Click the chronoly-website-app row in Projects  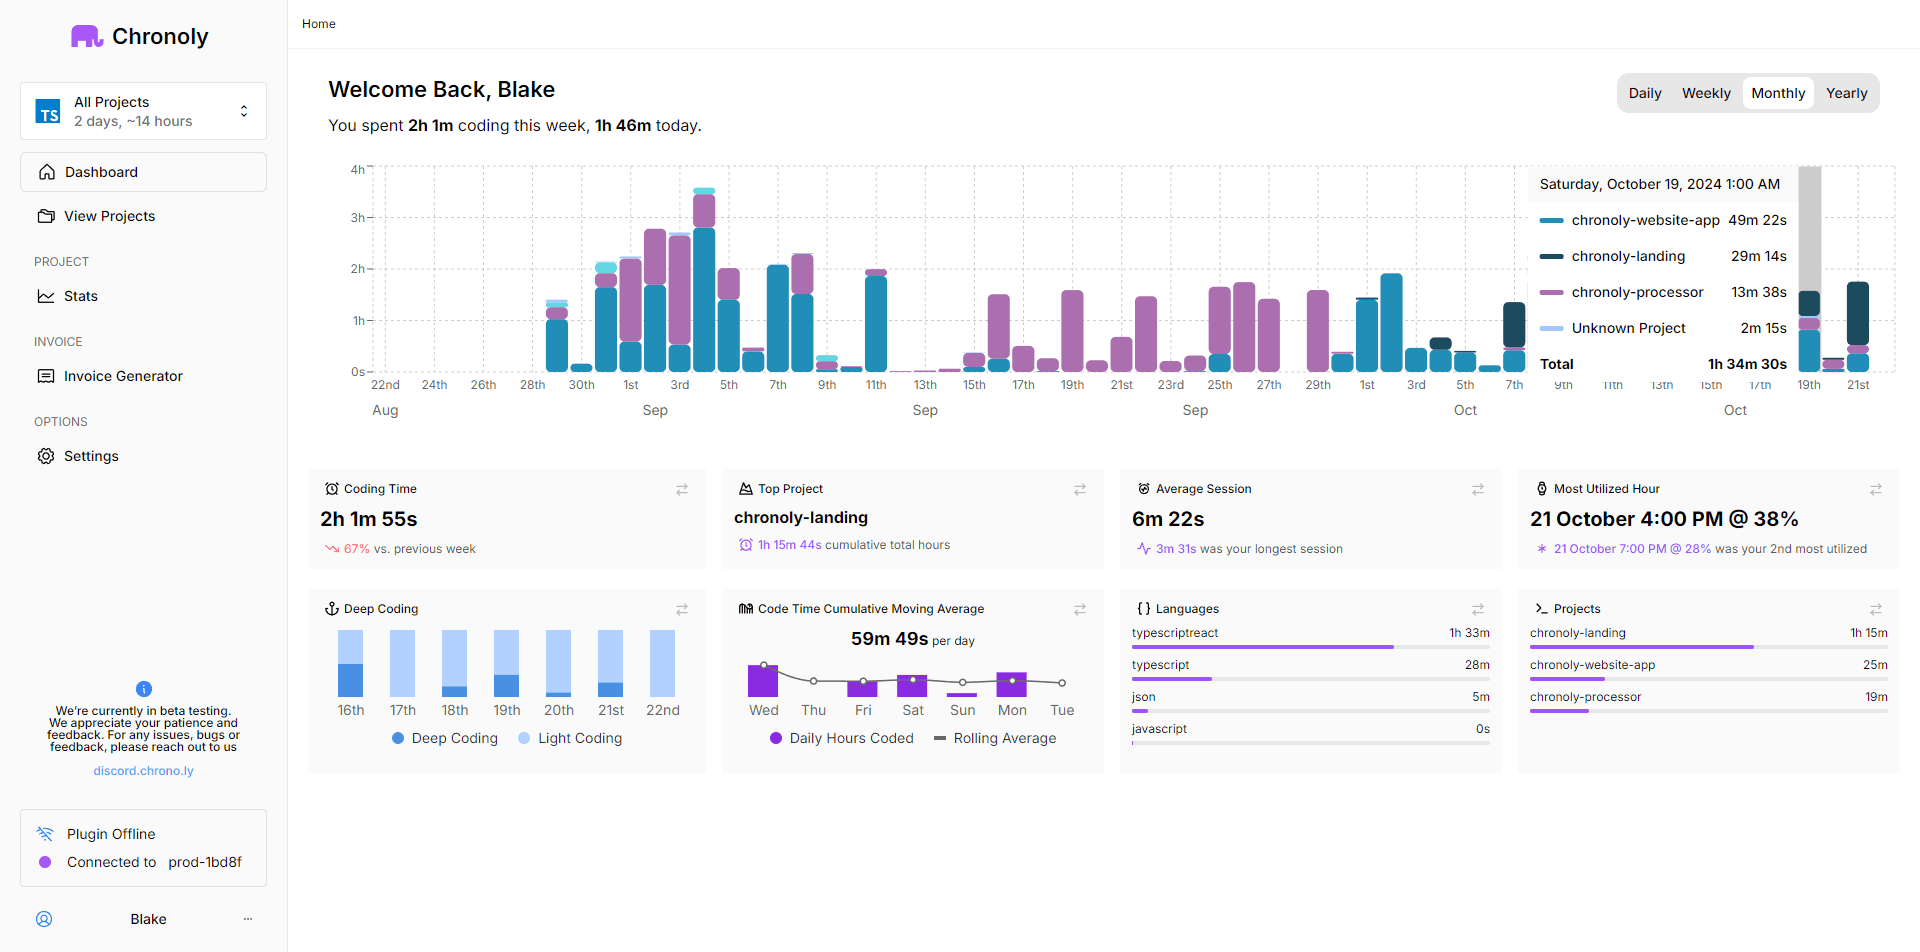(x=1709, y=670)
